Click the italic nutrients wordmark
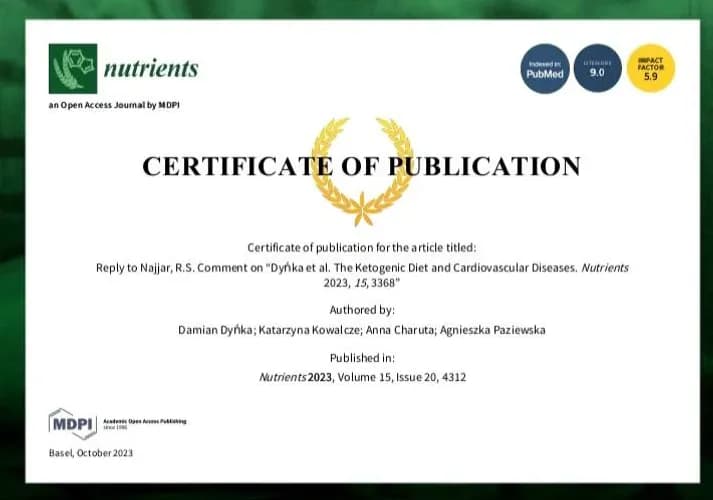The height and width of the screenshot is (500, 713). click(152, 69)
